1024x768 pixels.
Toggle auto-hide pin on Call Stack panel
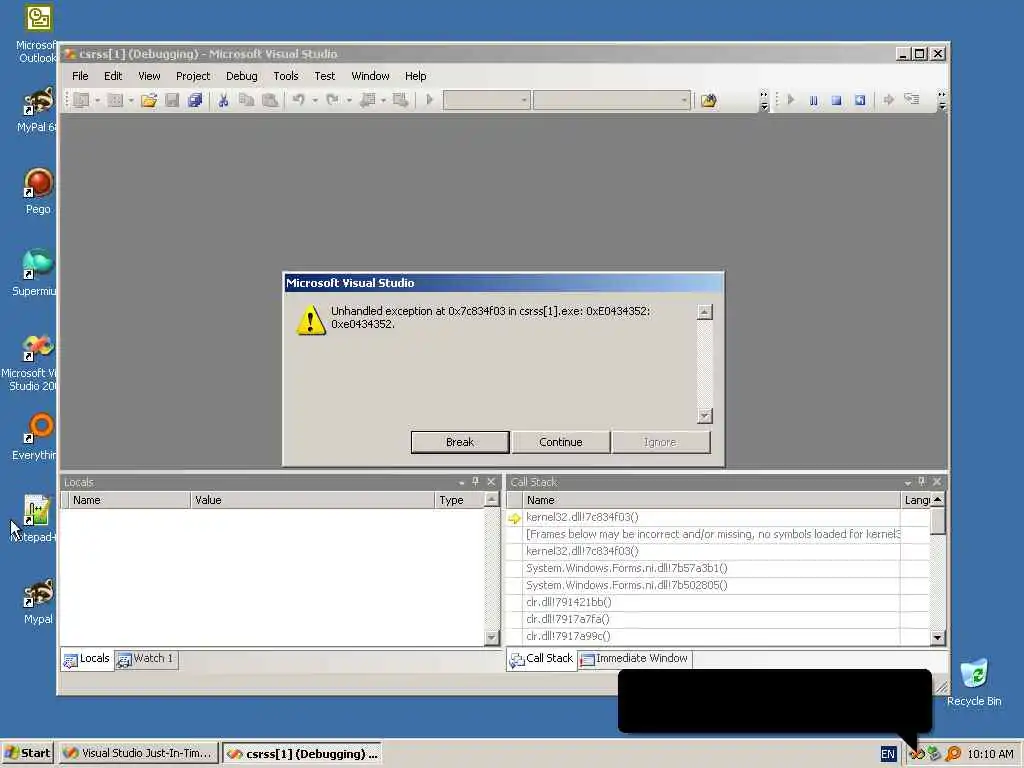[922, 481]
